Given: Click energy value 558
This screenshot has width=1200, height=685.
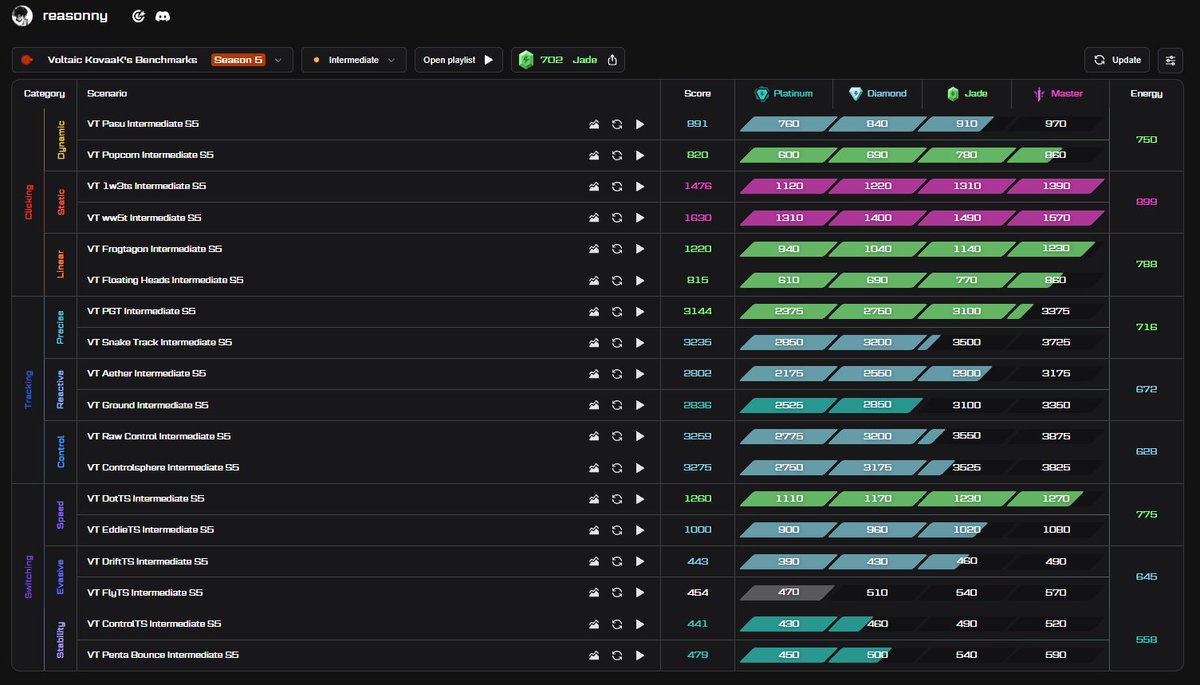Looking at the screenshot, I should point(1146,639).
